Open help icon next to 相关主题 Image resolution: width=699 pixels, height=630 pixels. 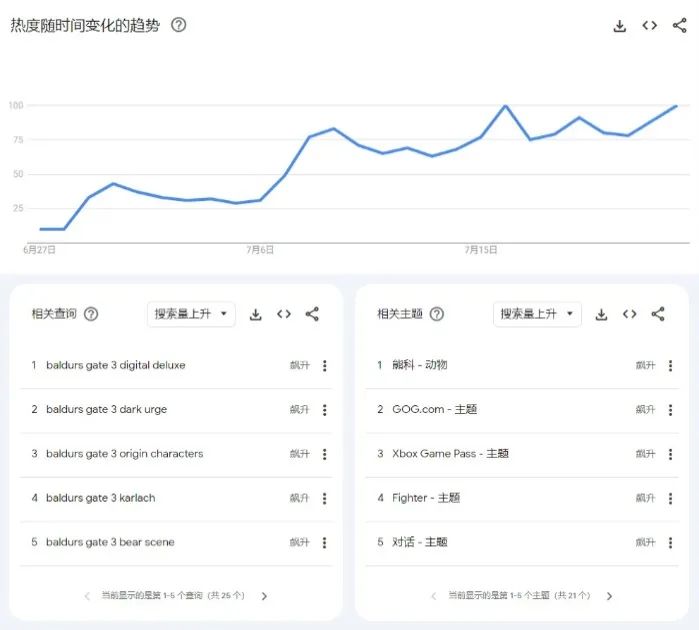coord(437,314)
